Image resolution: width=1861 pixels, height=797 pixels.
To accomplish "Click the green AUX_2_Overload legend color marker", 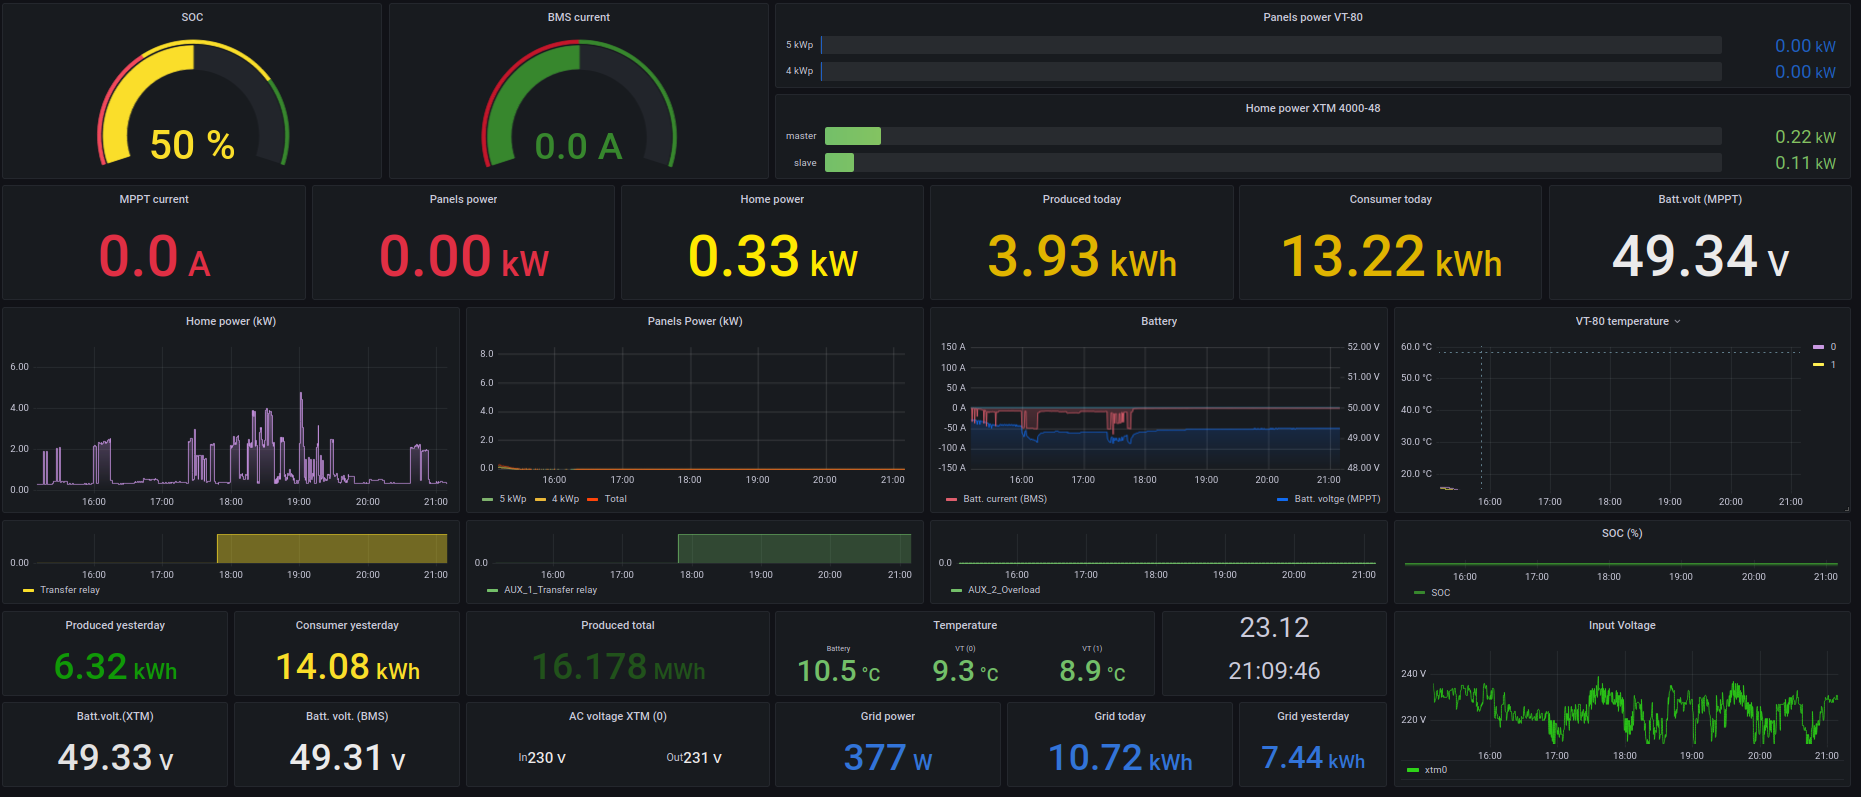I will tap(956, 590).
